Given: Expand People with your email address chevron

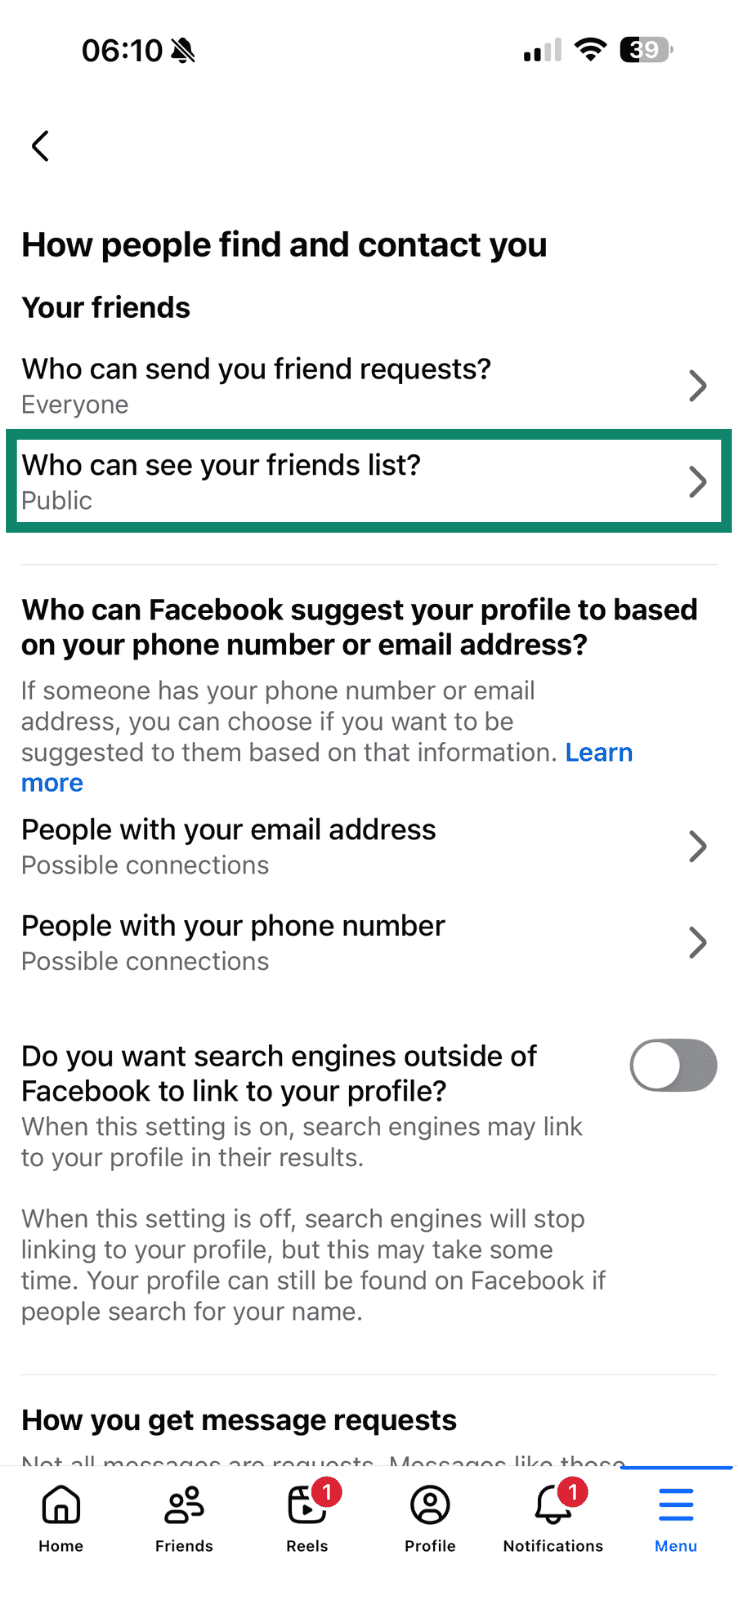Looking at the screenshot, I should (698, 847).
